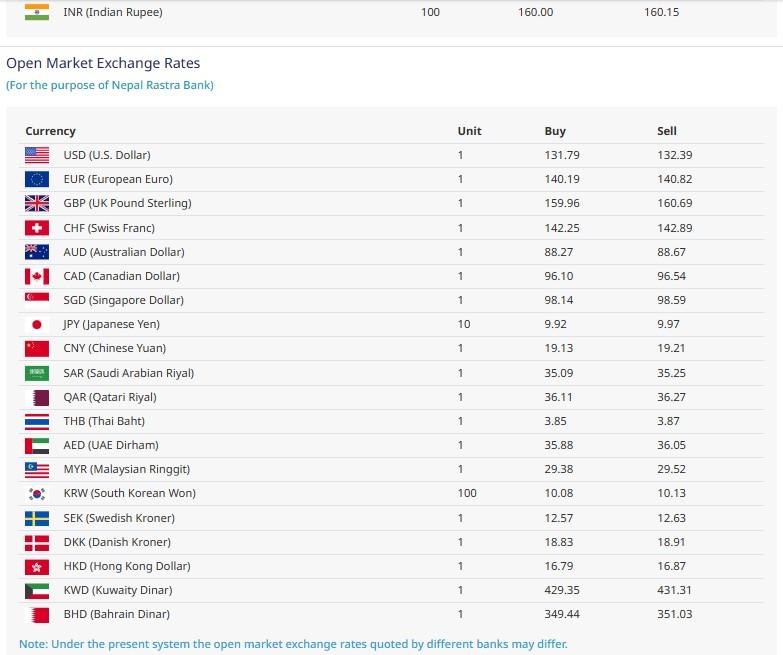
Task: Select the USD sell rate 132.39
Action: point(674,155)
